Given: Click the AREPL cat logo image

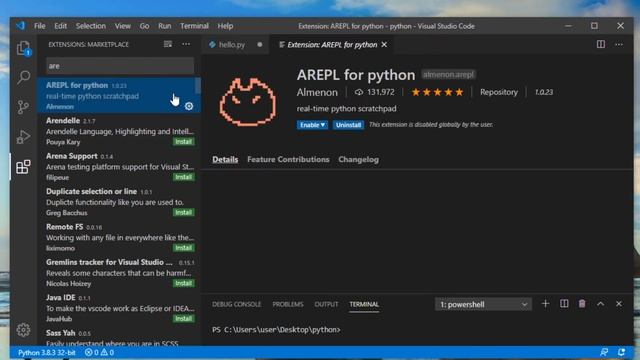Looking at the screenshot, I should (x=247, y=102).
